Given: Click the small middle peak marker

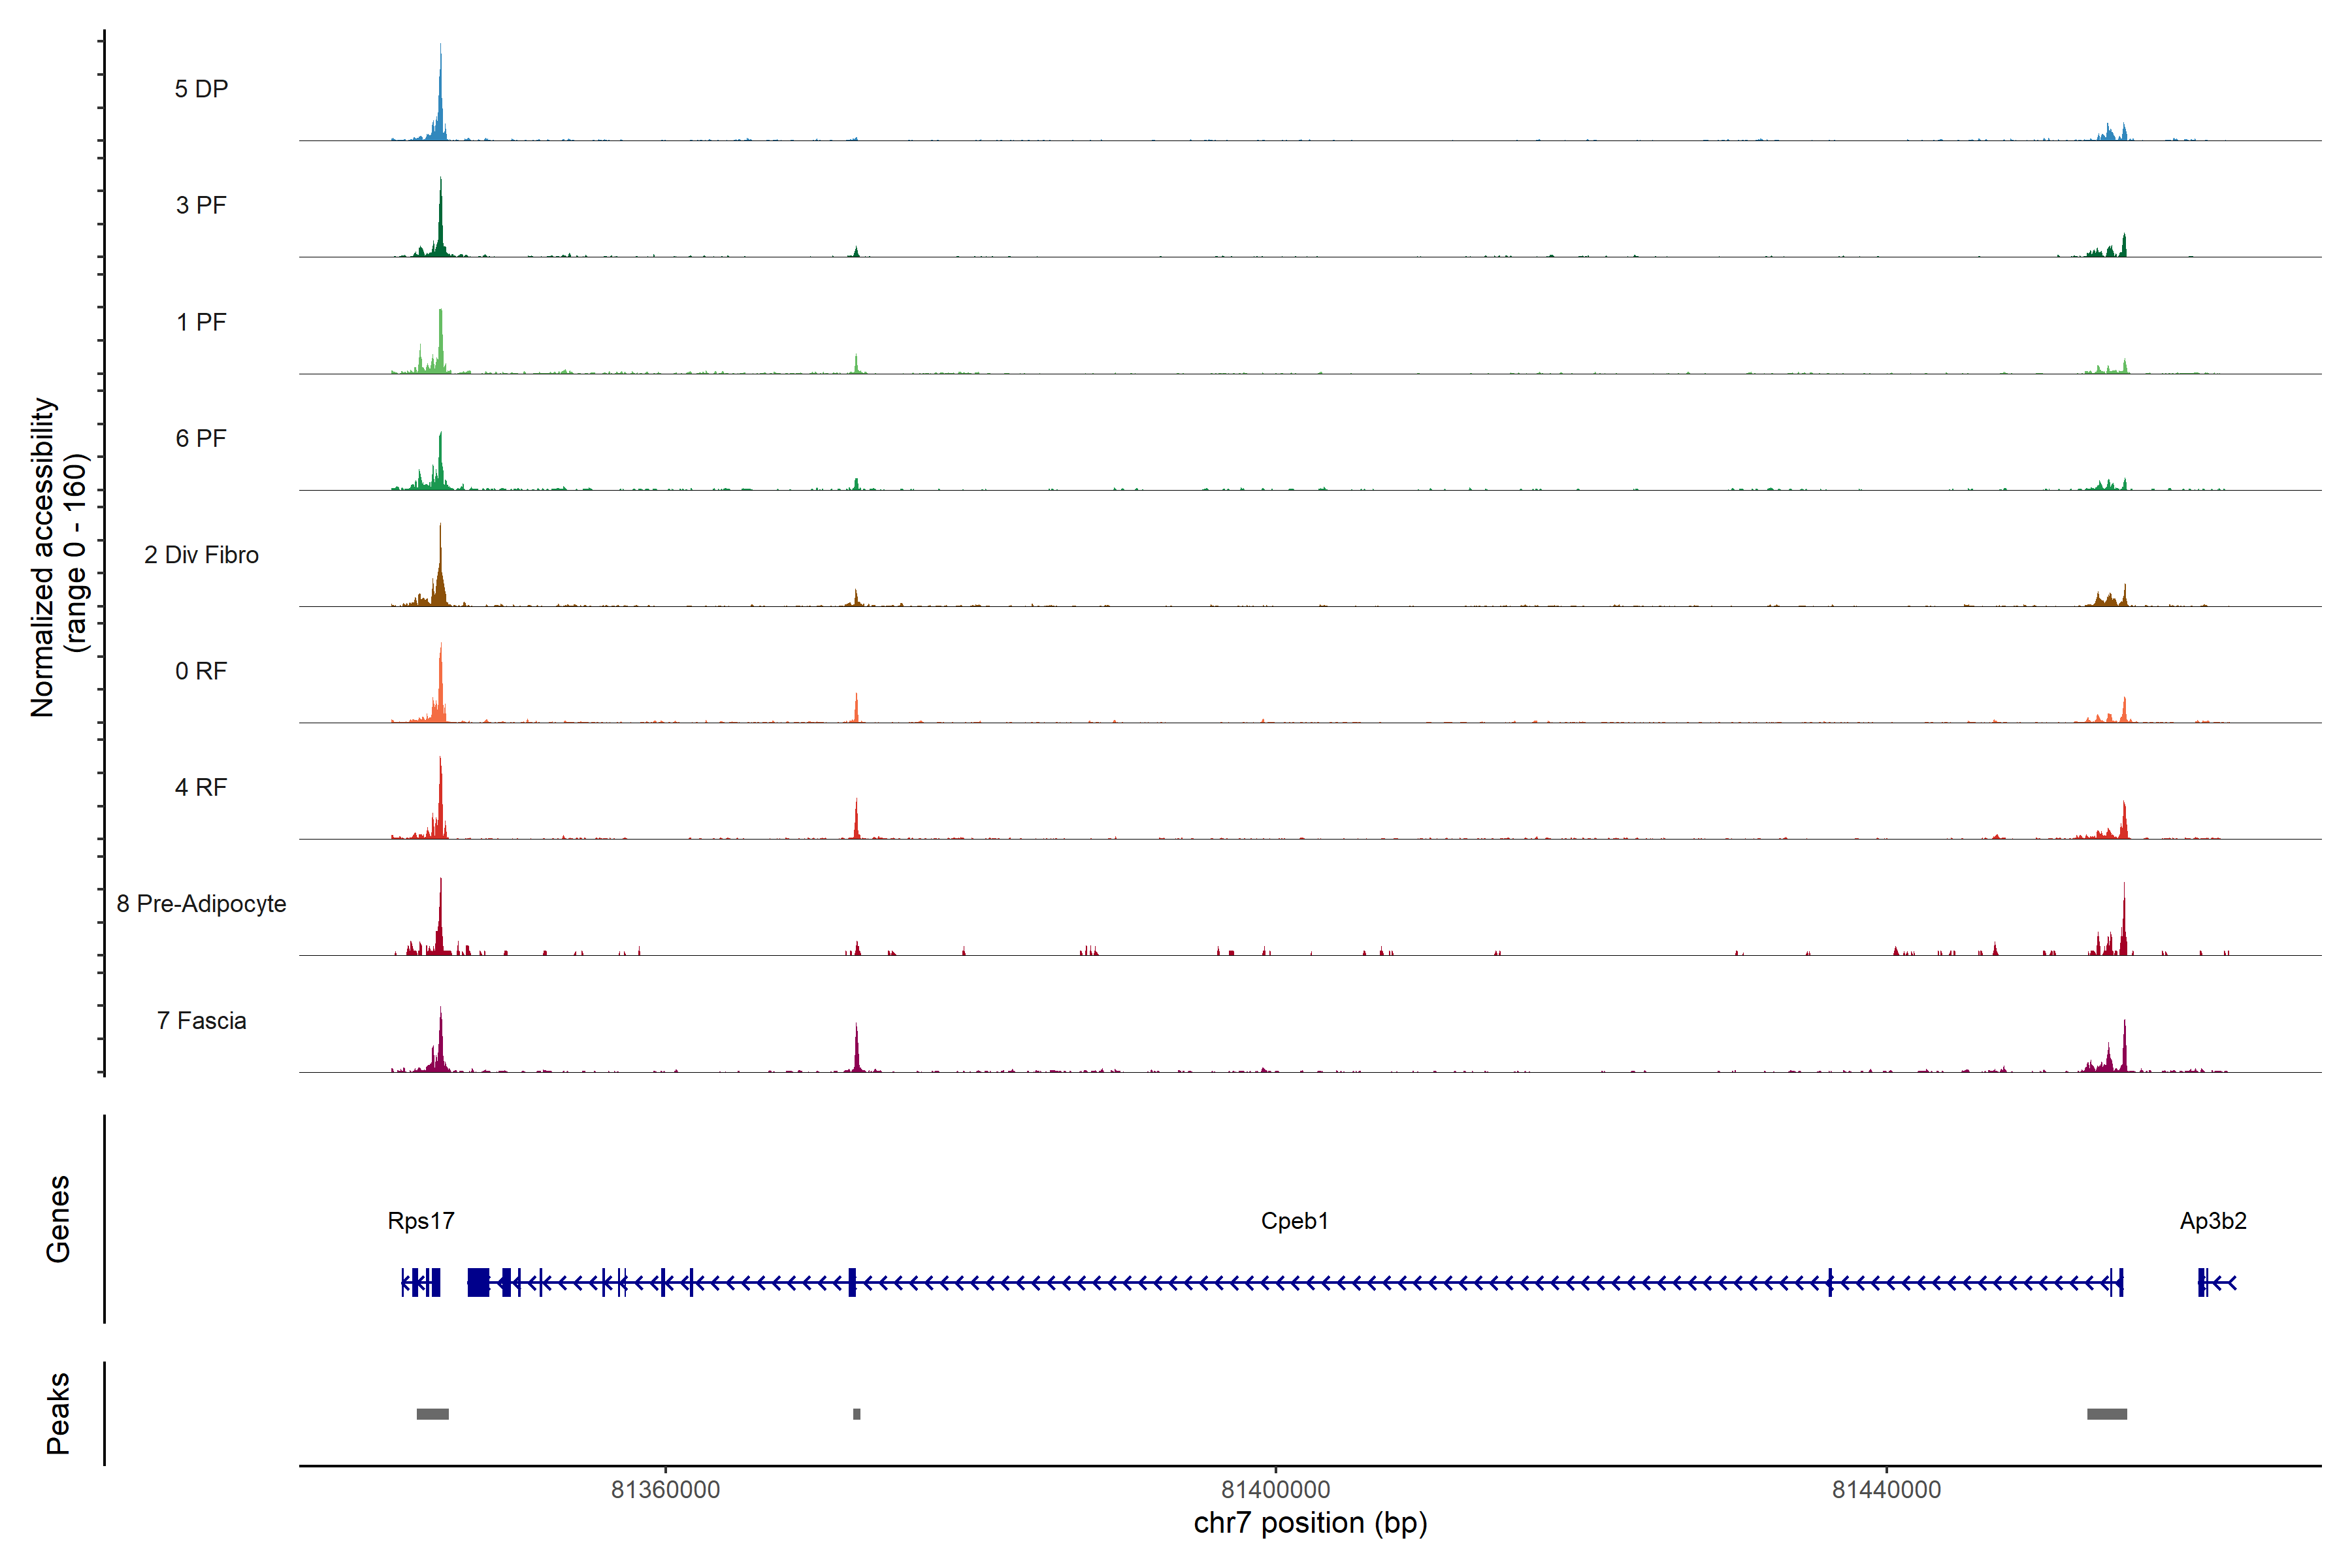Looking at the screenshot, I should [856, 1414].
